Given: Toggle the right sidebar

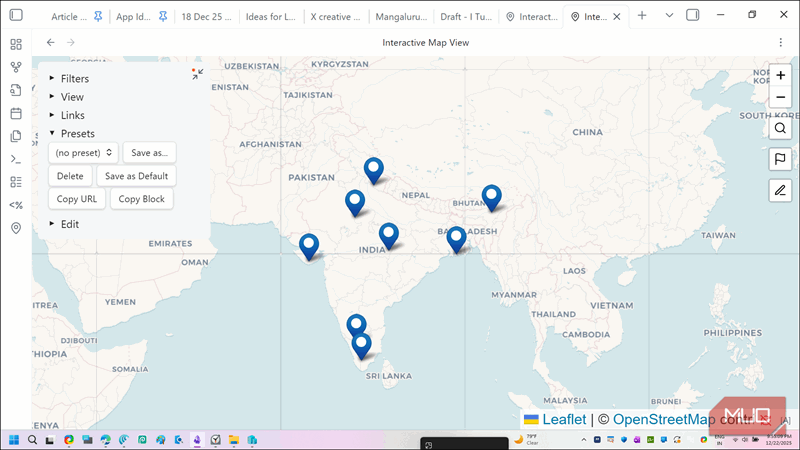Looking at the screenshot, I should click(693, 16).
